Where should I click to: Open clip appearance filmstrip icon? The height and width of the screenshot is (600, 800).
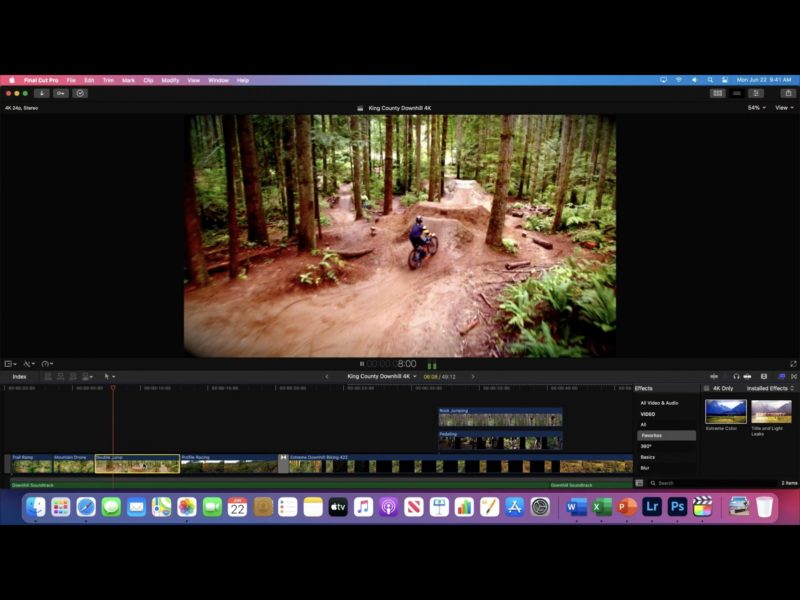(764, 377)
